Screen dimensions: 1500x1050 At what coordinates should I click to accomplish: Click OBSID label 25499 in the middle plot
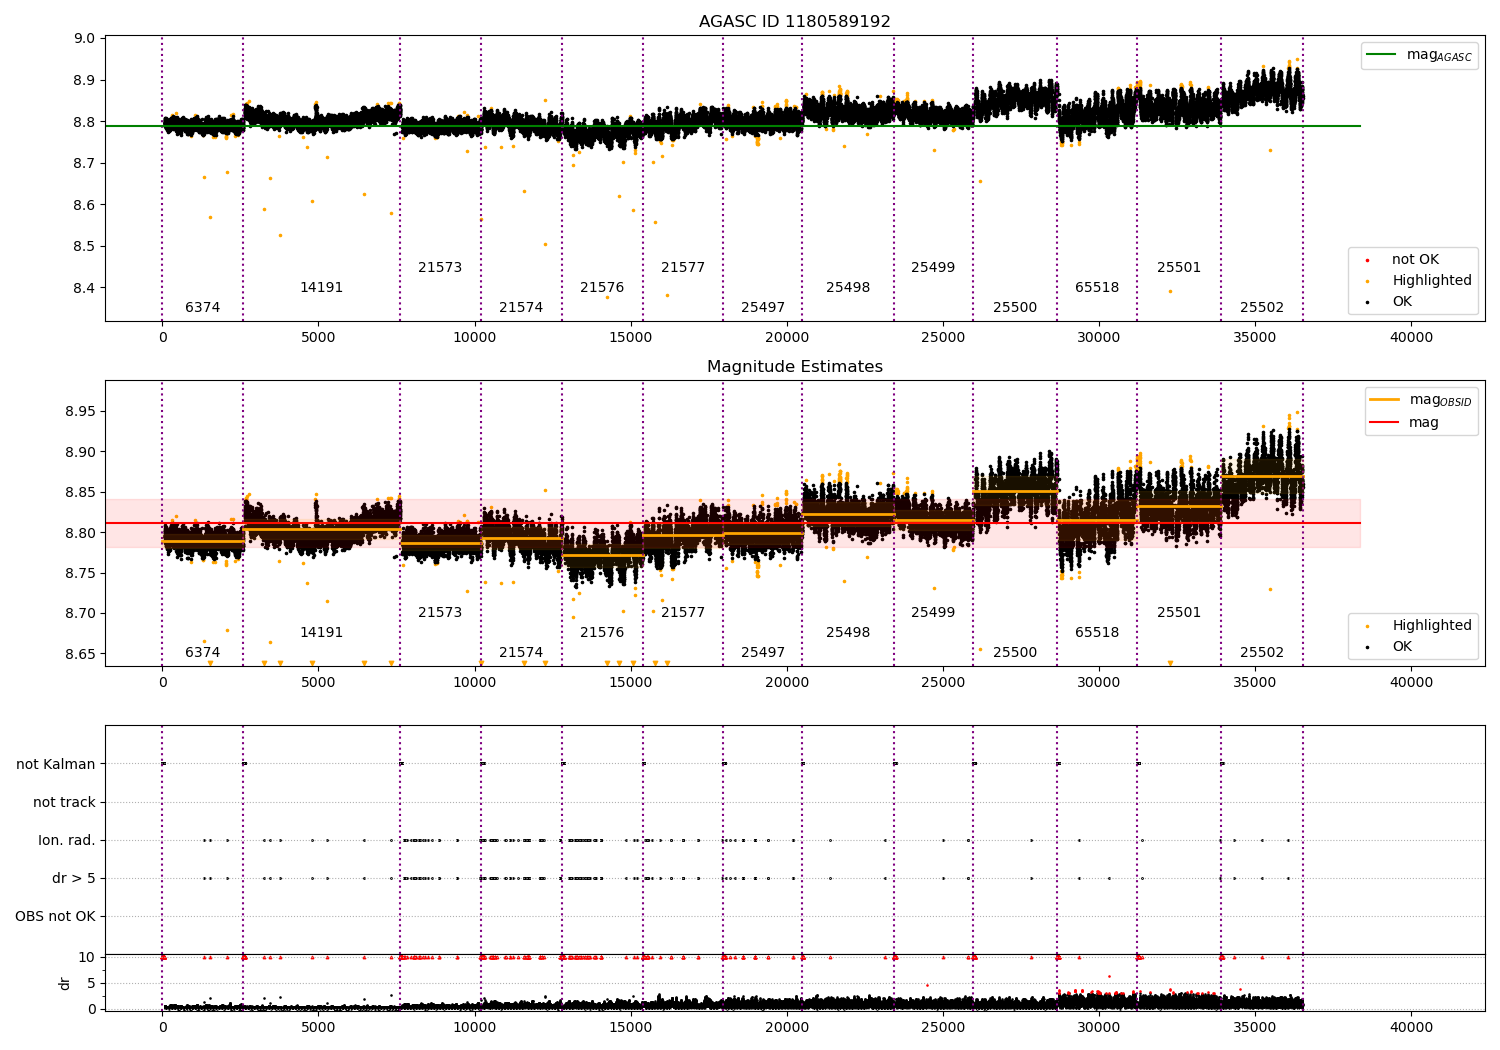pos(933,613)
